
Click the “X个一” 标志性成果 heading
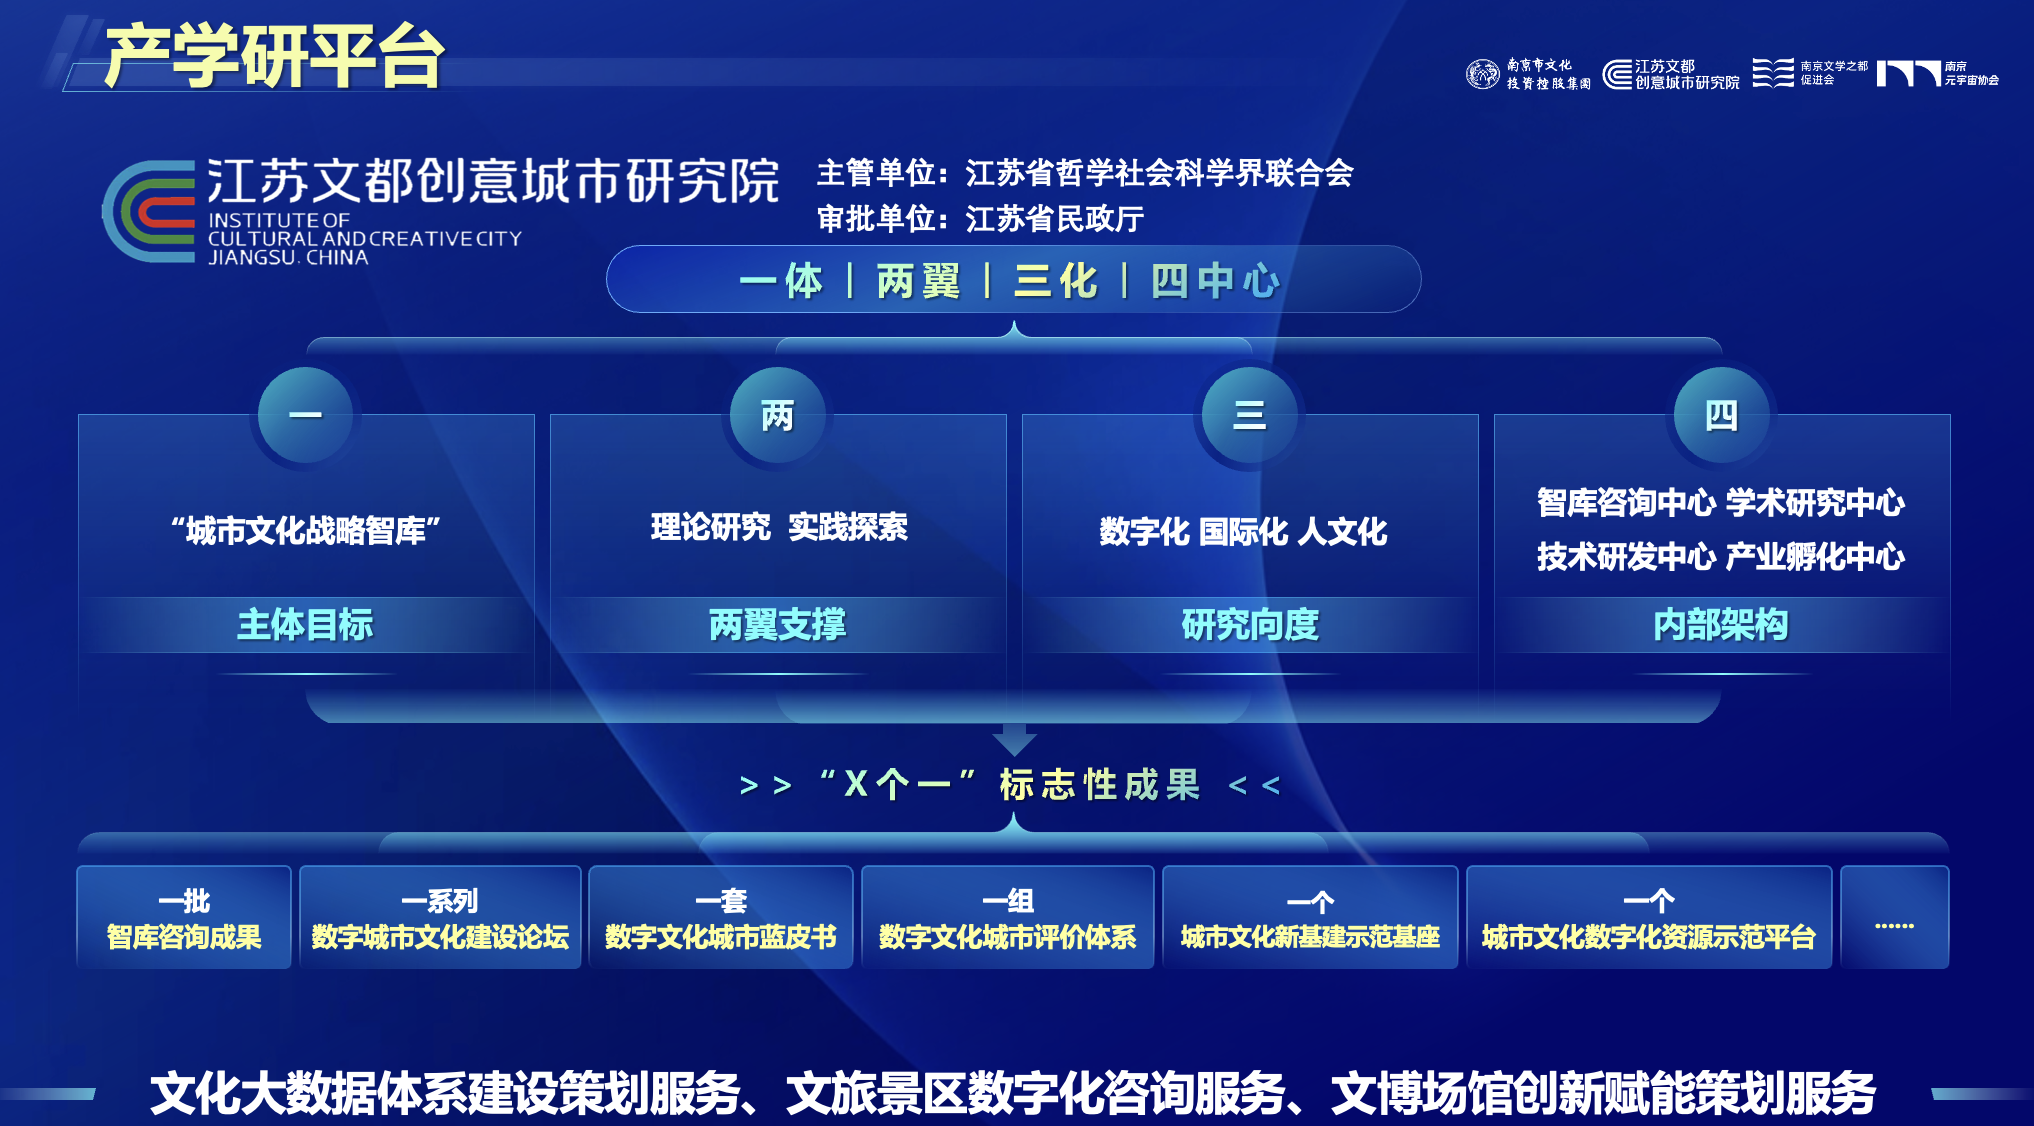tap(1010, 784)
